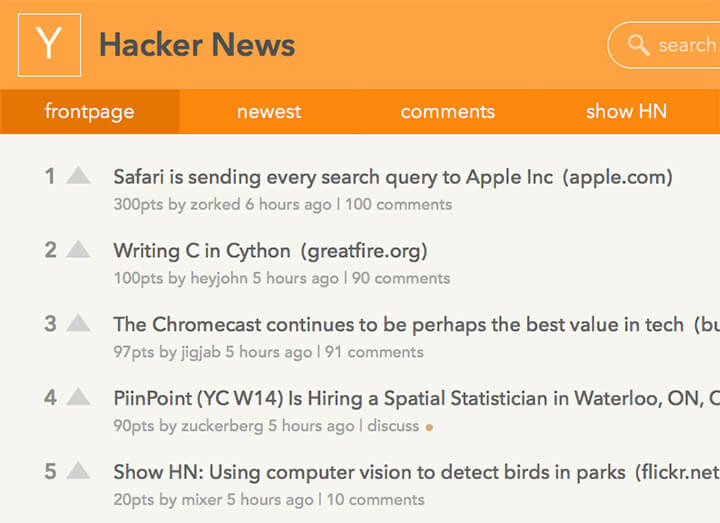The width and height of the screenshot is (720, 523).
Task: Go to the comments tab
Action: click(448, 112)
